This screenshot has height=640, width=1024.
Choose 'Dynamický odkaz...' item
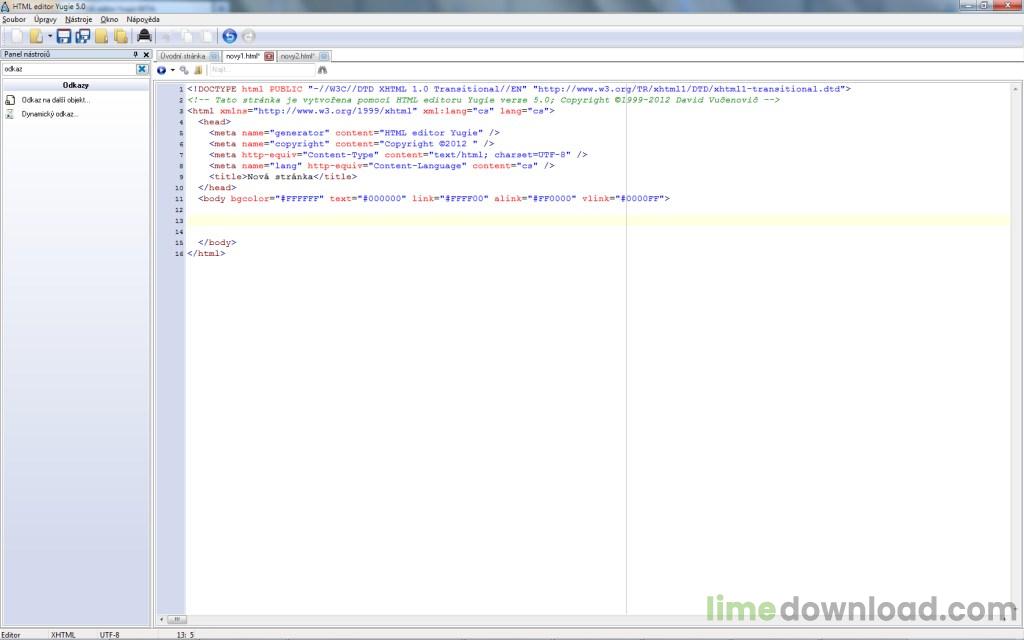(x=50, y=114)
